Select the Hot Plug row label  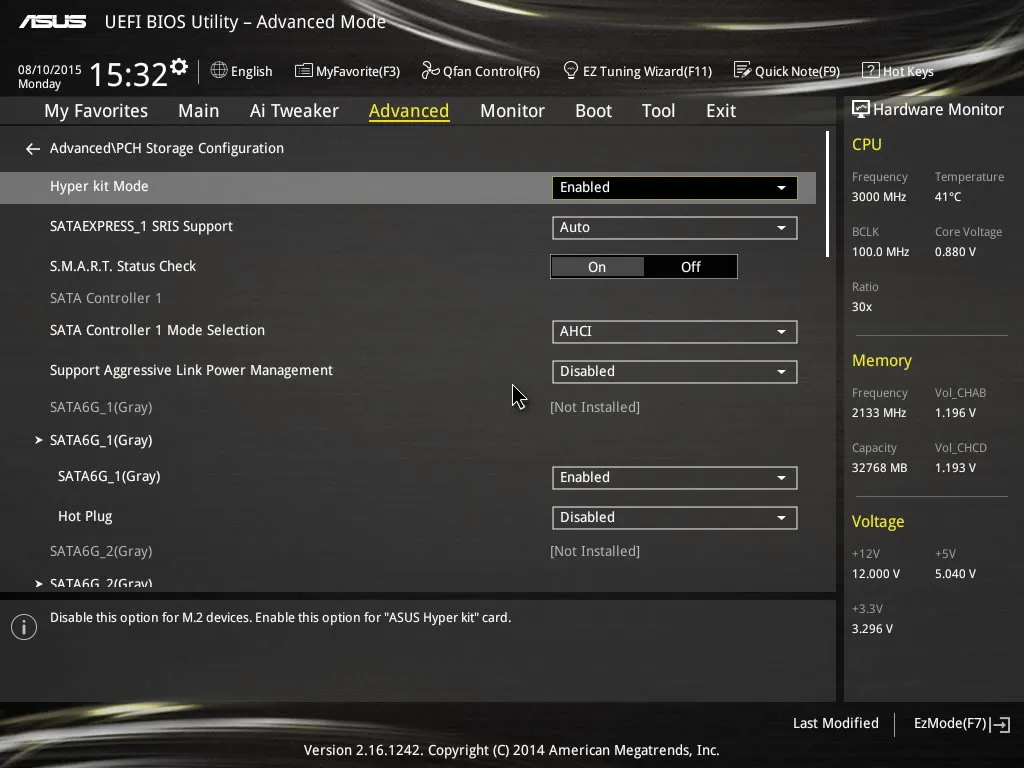tap(85, 517)
